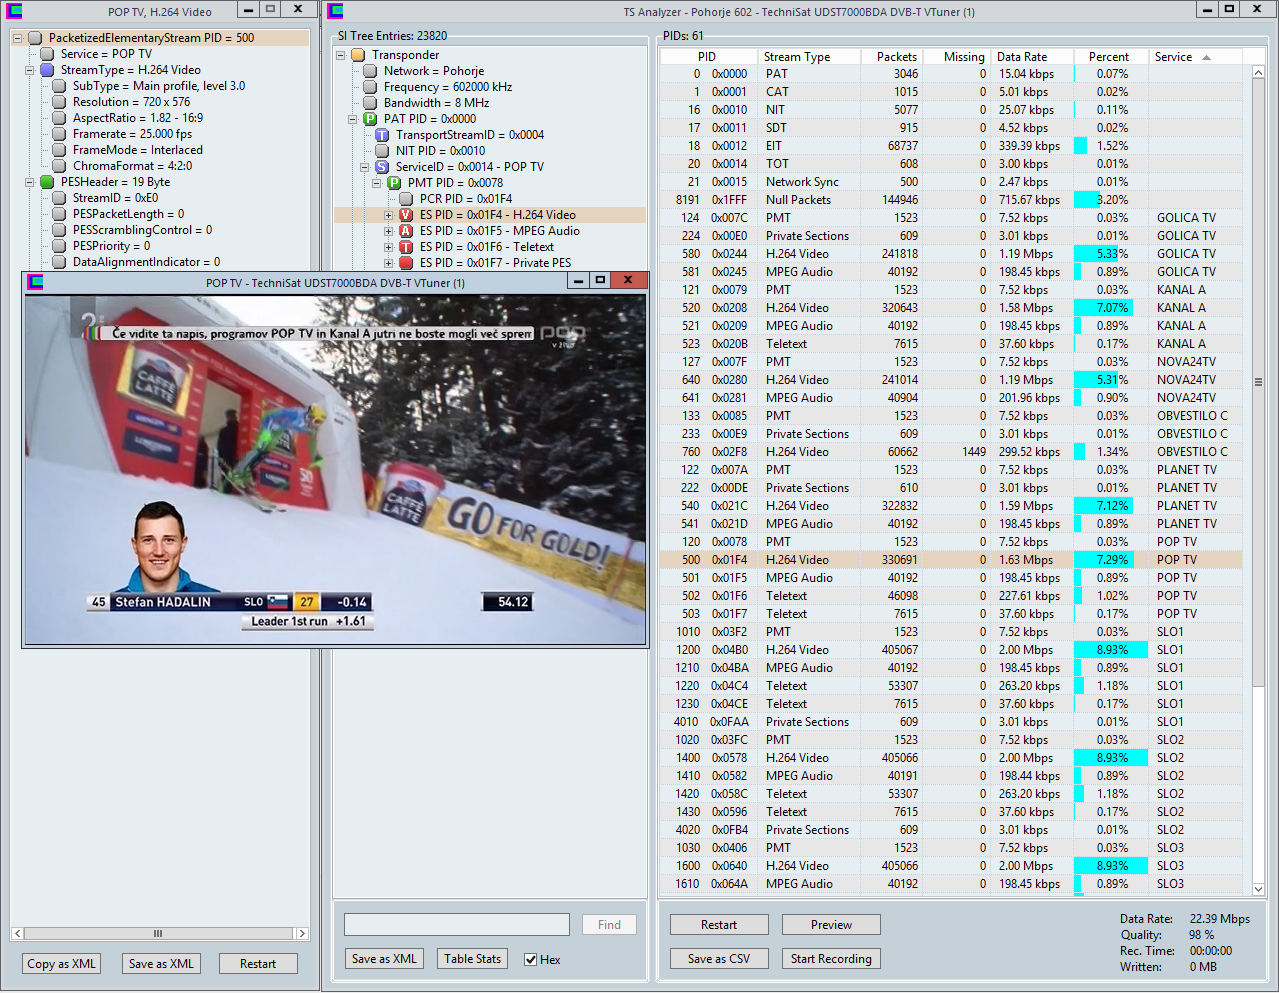Sort table by Missing column header
1279x993 pixels.
tap(957, 57)
